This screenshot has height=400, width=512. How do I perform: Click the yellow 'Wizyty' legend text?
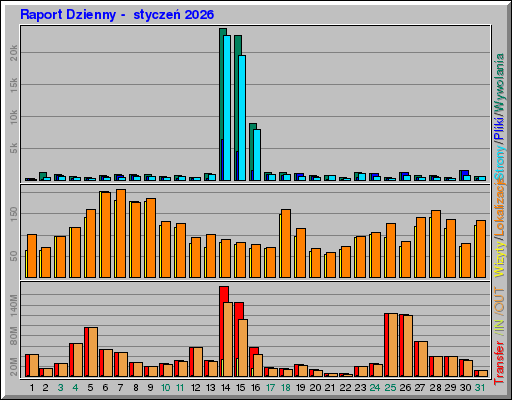pos(499,260)
